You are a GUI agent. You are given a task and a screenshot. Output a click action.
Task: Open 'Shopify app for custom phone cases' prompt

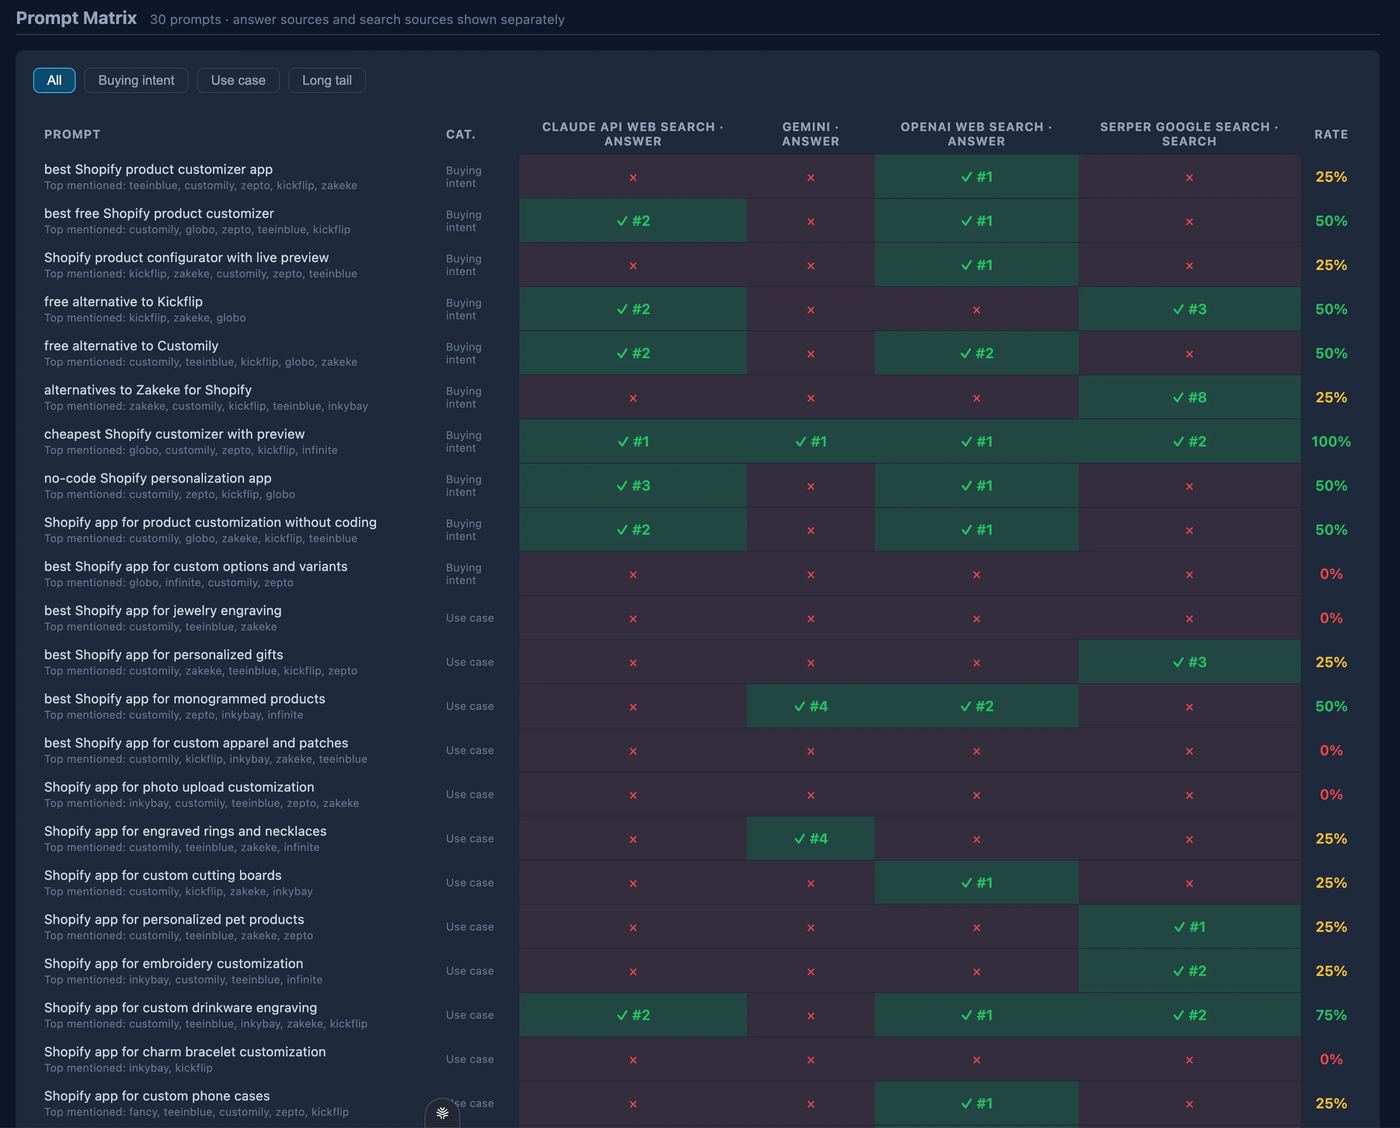[157, 1095]
